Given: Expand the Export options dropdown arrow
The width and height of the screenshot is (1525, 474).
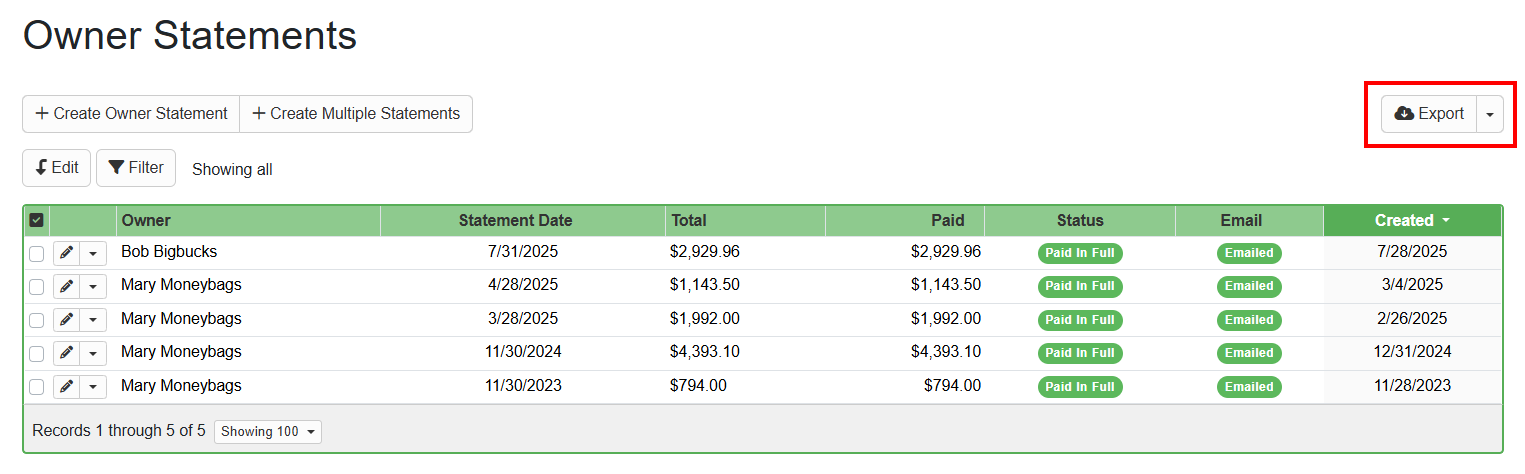Looking at the screenshot, I should tap(1490, 114).
